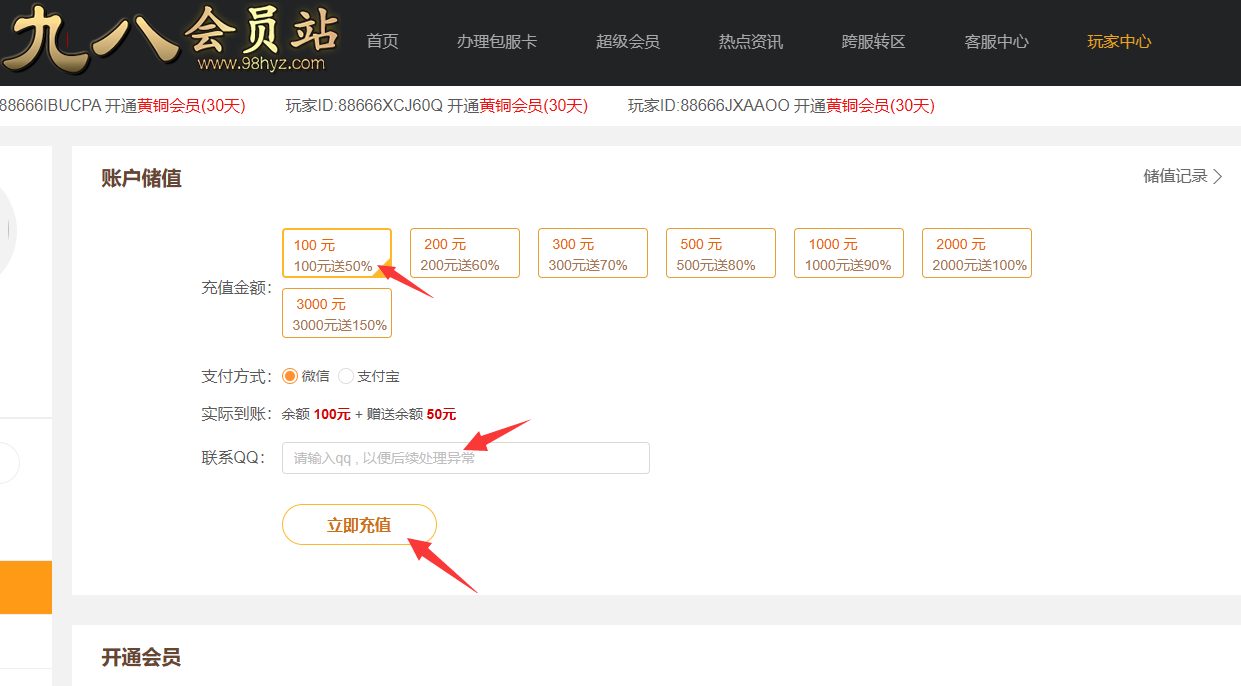Open 跨服转区 from the navigation

[x=873, y=42]
